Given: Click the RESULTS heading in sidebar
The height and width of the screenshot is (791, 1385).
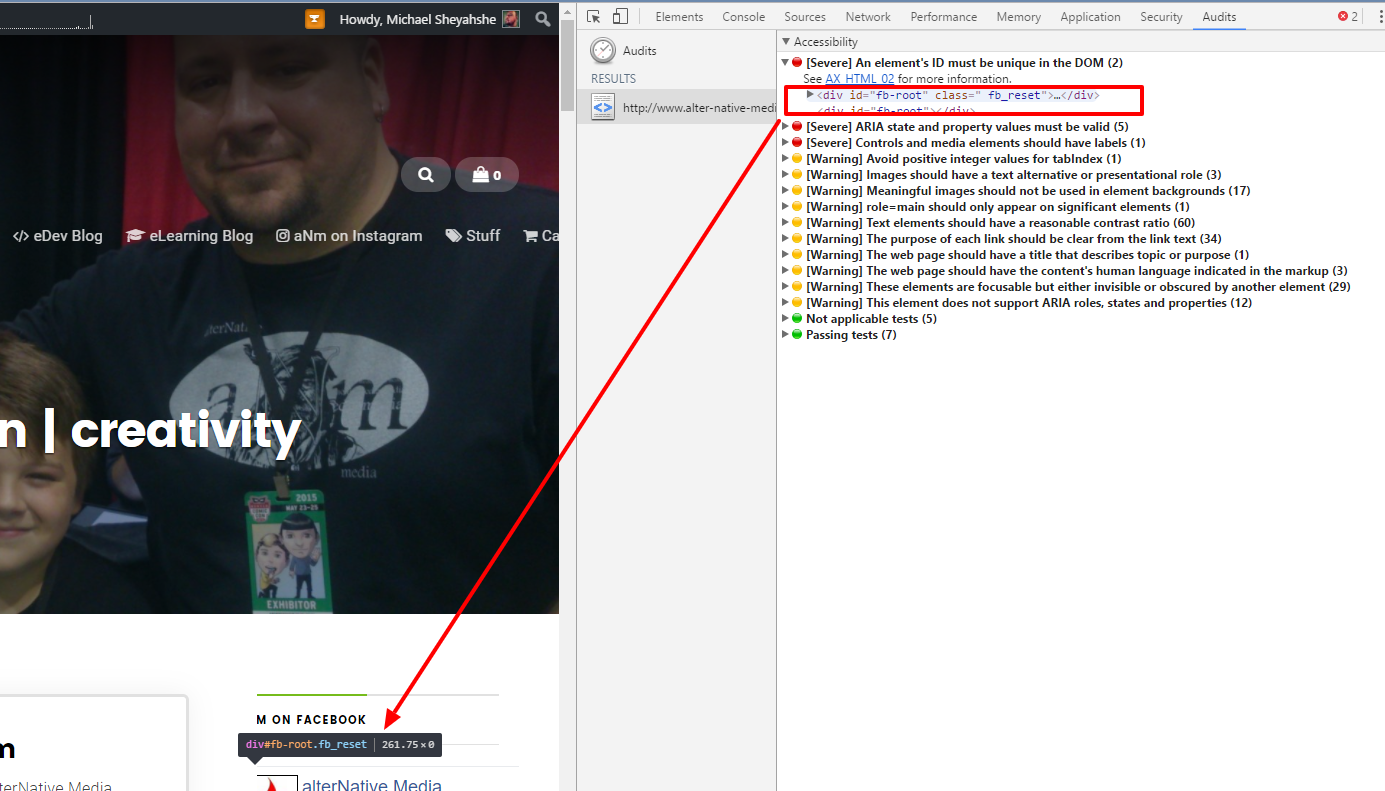Looking at the screenshot, I should click(x=613, y=78).
